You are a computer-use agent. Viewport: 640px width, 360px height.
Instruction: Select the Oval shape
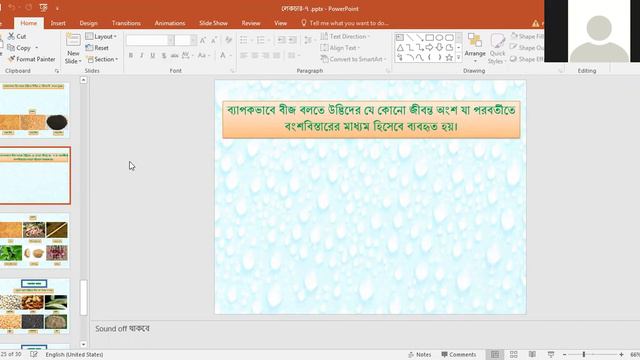point(439,38)
